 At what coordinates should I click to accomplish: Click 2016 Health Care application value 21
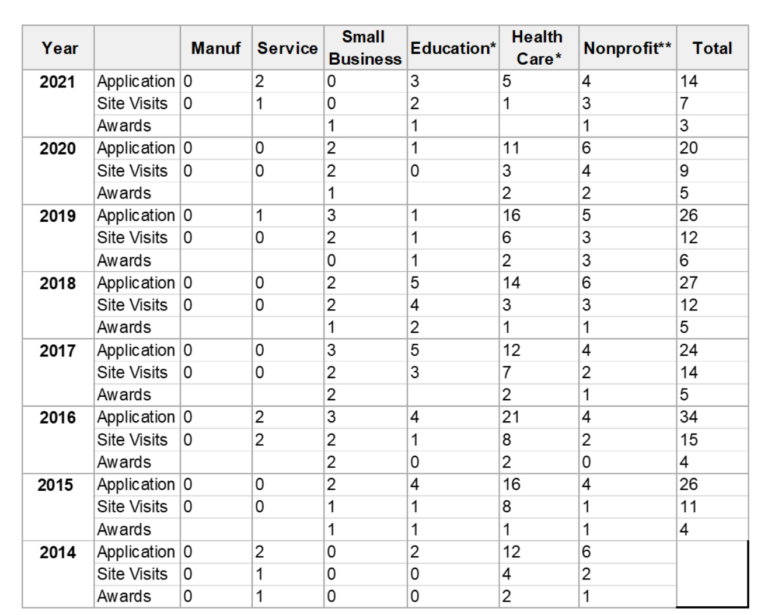pyautogui.click(x=511, y=417)
